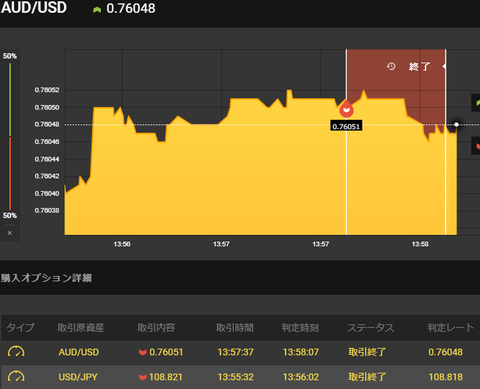Click the top 50% sentiment label
This screenshot has height=389, width=480.
tap(10, 56)
